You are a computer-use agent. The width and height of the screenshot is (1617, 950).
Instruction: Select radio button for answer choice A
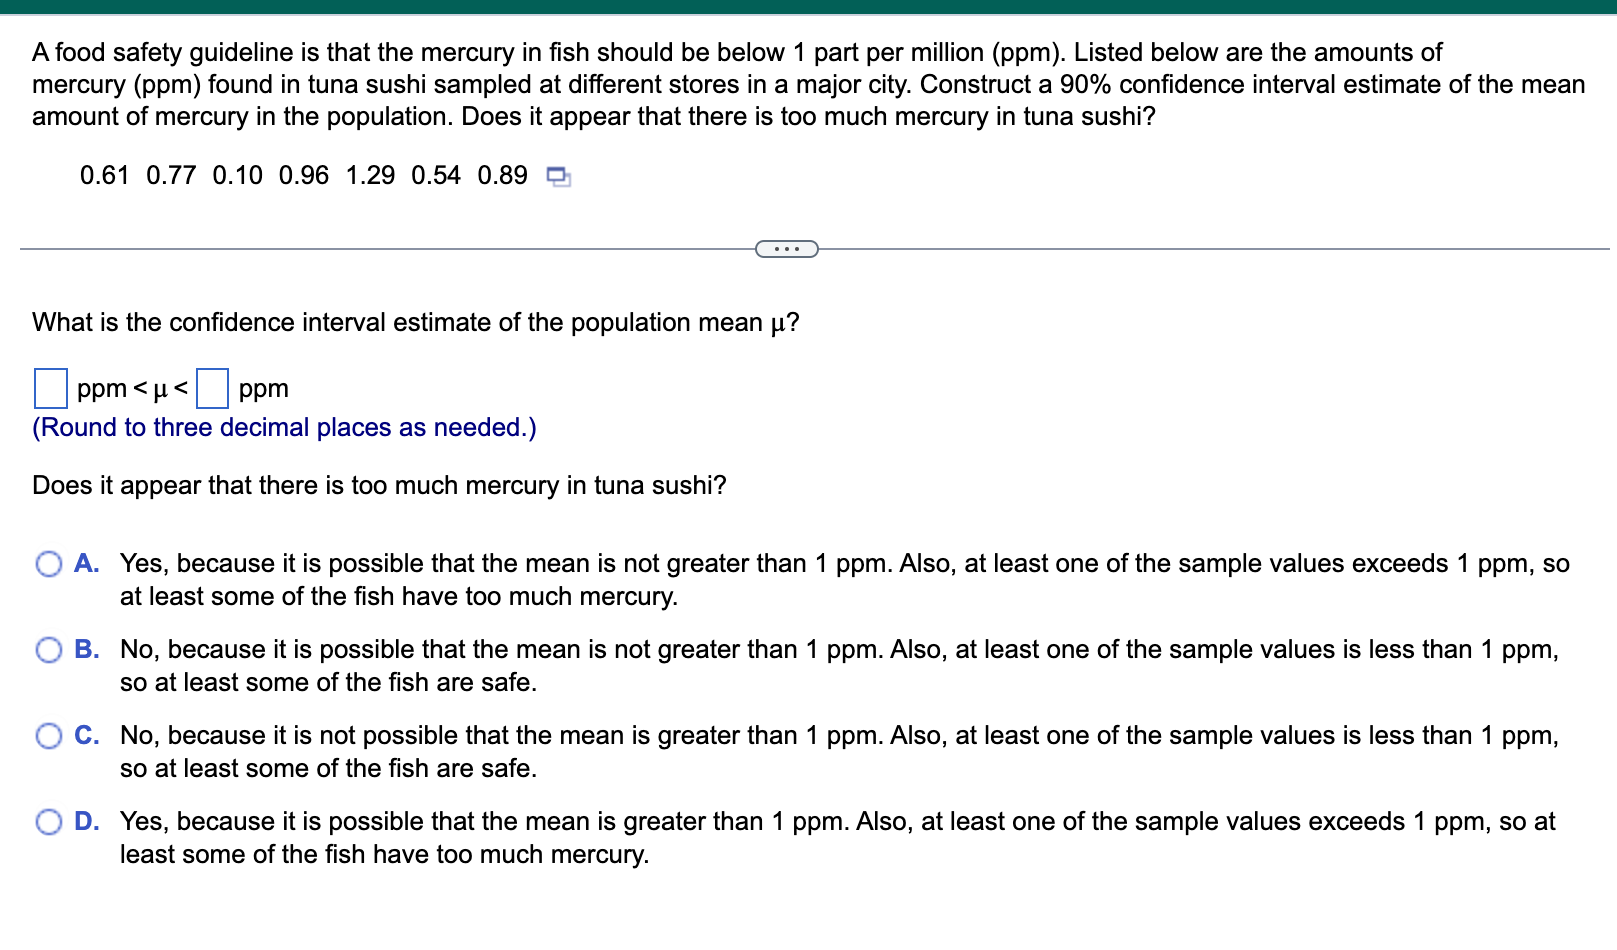(48, 565)
